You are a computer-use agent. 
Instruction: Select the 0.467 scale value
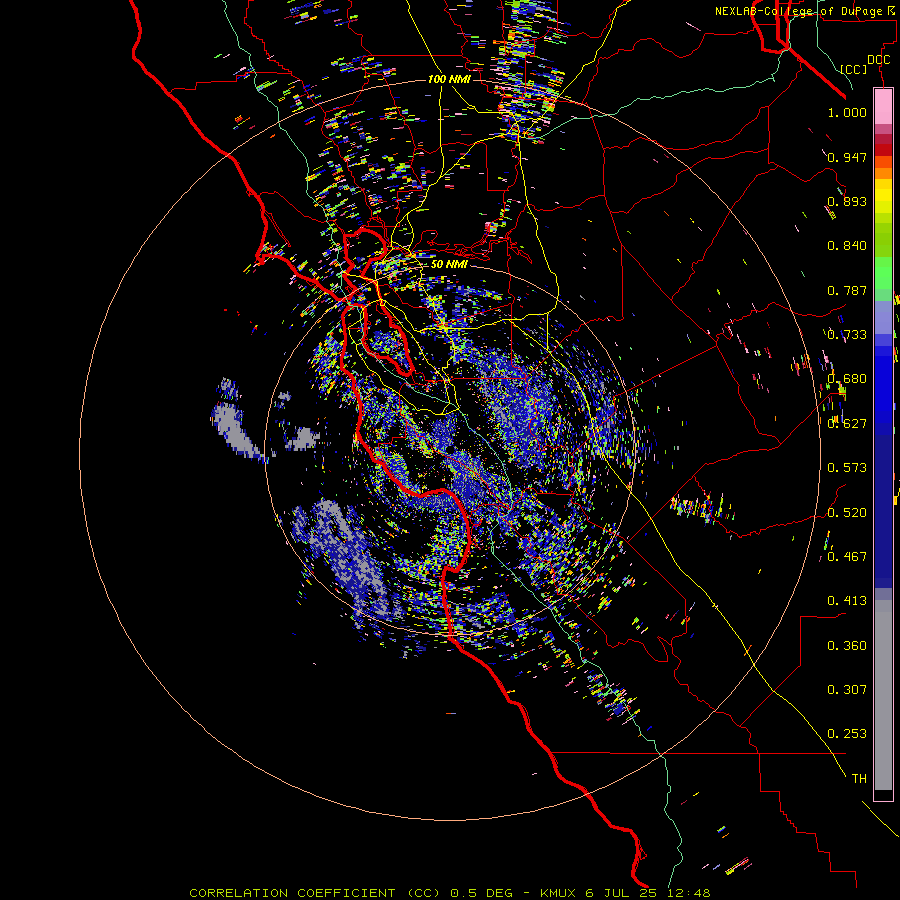[847, 557]
